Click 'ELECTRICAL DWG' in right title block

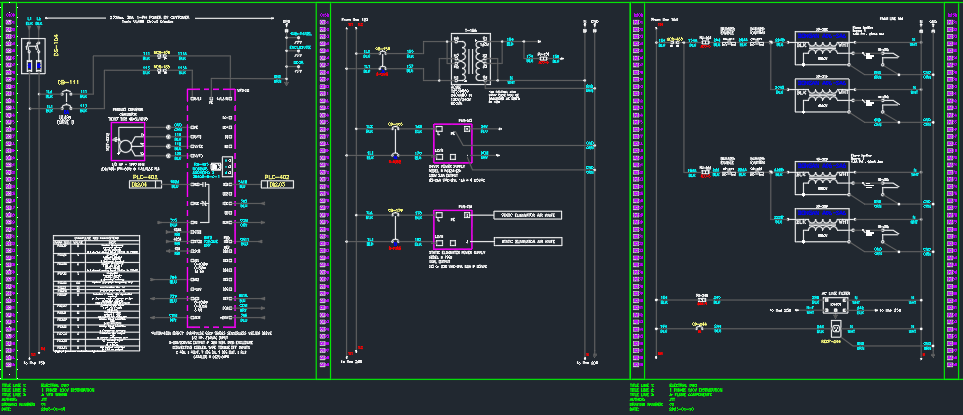point(684,384)
